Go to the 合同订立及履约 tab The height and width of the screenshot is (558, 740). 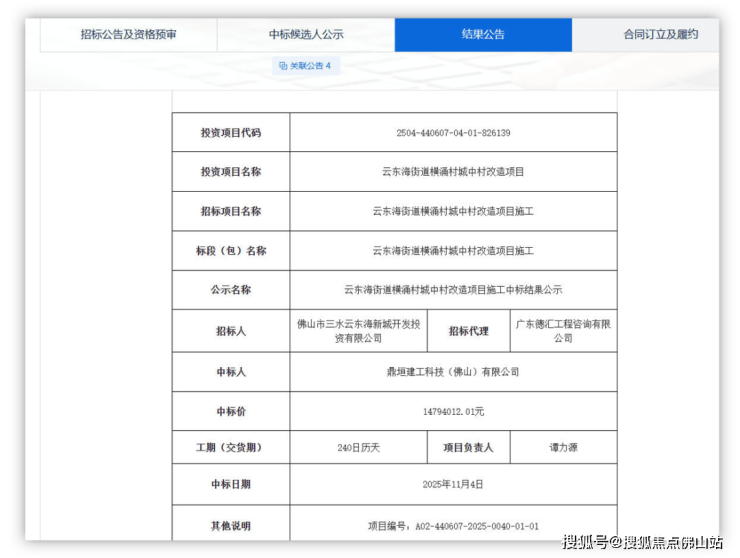coord(660,34)
